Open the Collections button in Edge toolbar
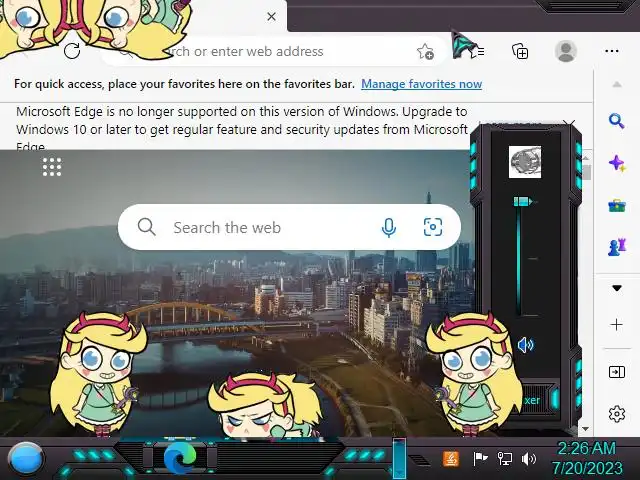This screenshot has height=480, width=640. pyautogui.click(x=520, y=51)
